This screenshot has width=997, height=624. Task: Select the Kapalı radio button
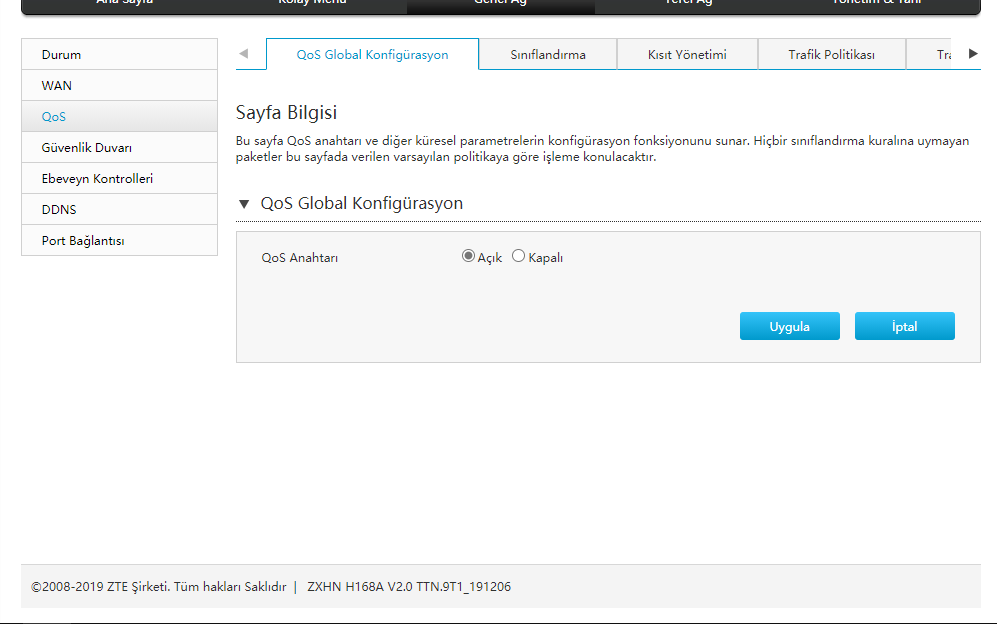pyautogui.click(x=519, y=256)
